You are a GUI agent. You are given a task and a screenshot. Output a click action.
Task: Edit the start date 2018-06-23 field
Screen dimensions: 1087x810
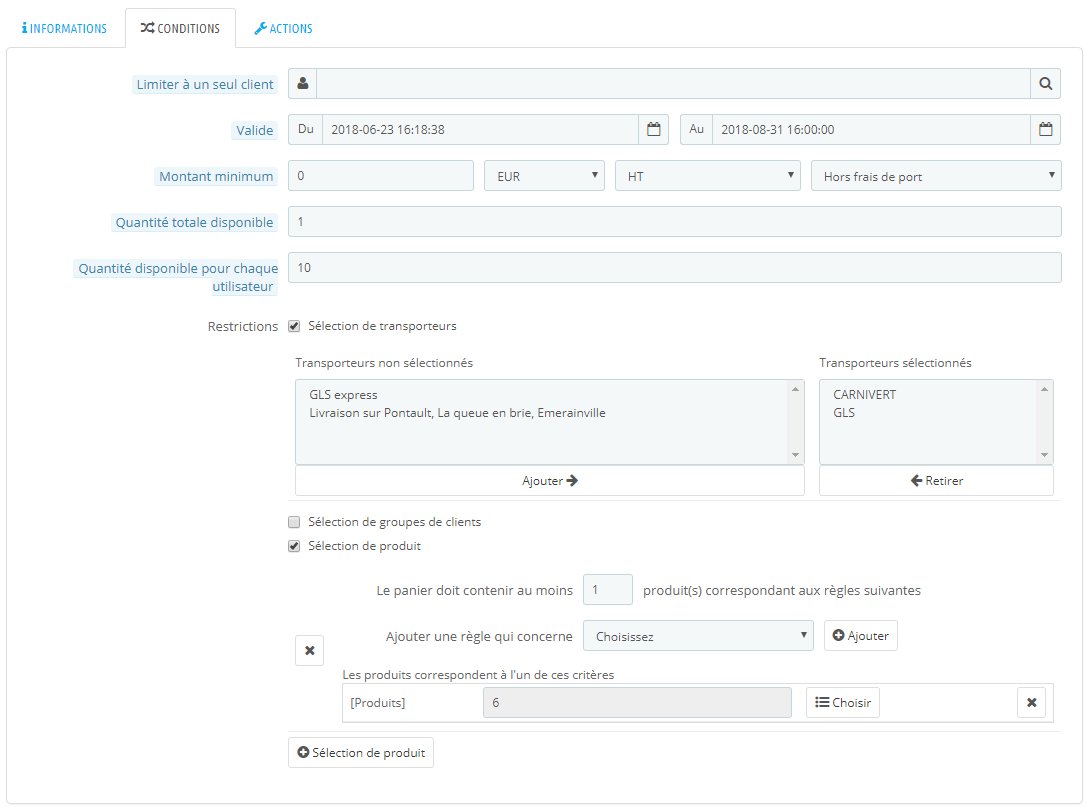(480, 130)
